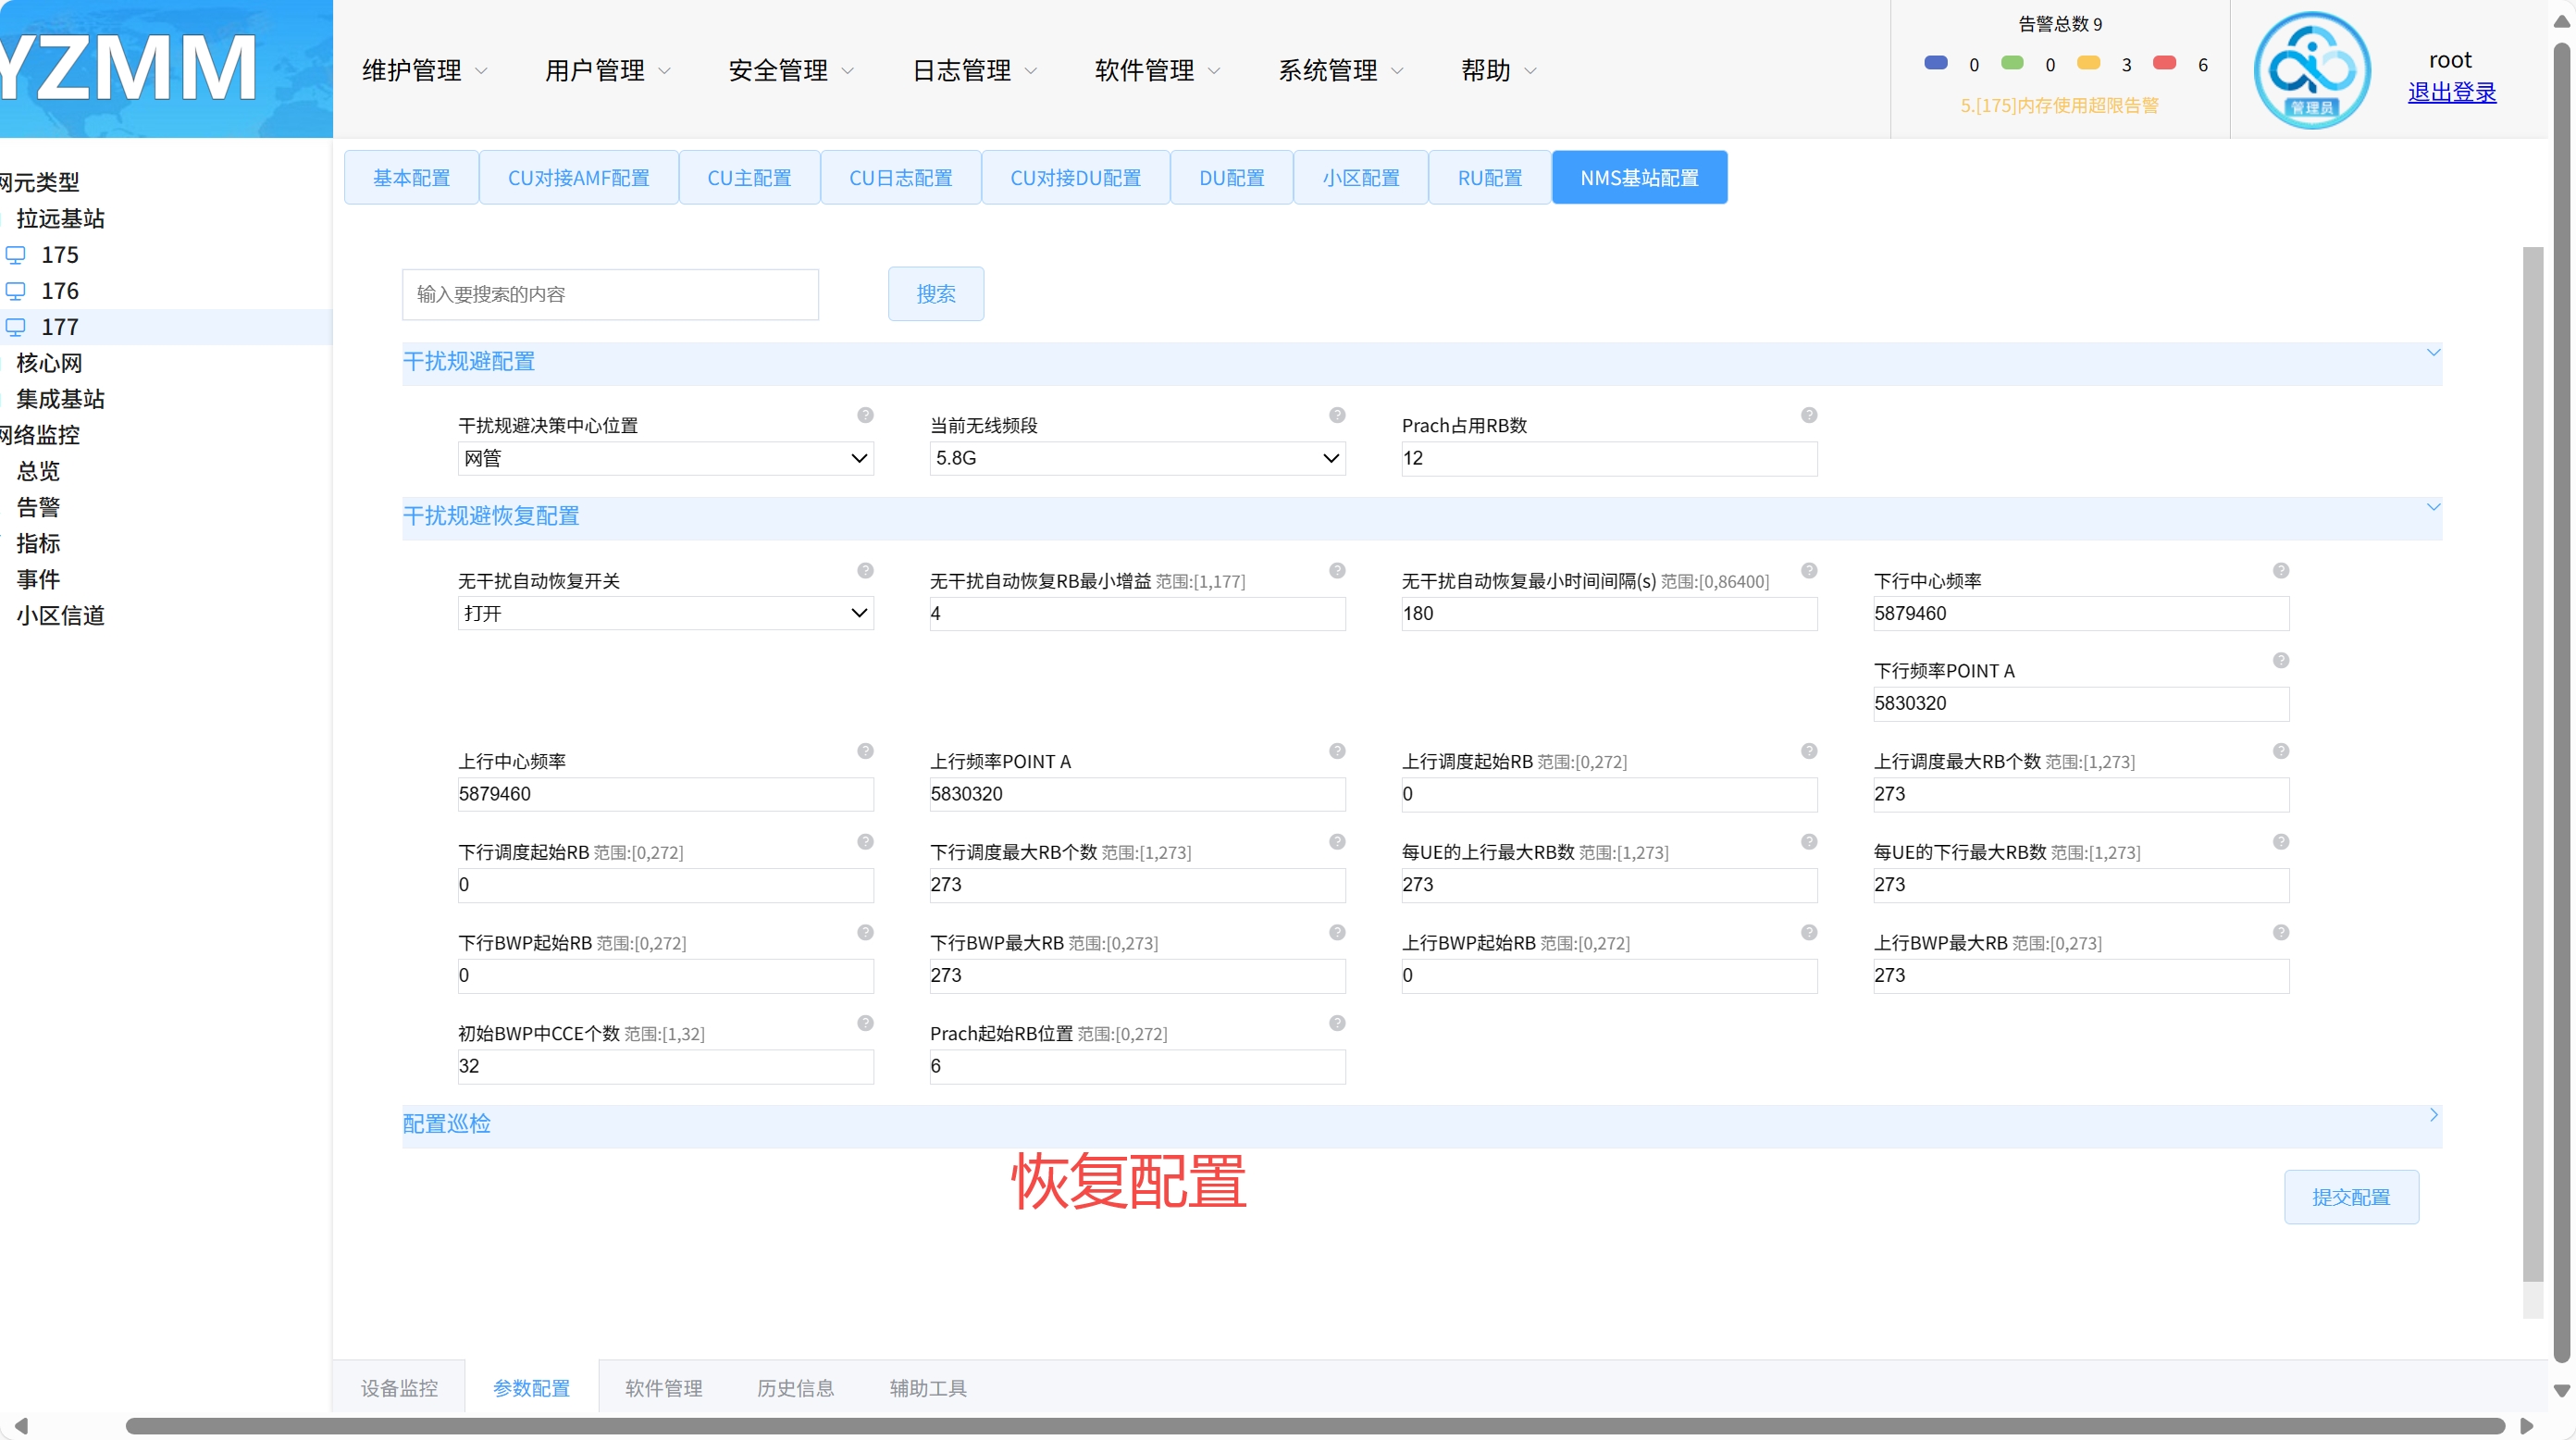Open the 用户管理 menu
Viewport: 2576px width, 1440px height.
607,70
